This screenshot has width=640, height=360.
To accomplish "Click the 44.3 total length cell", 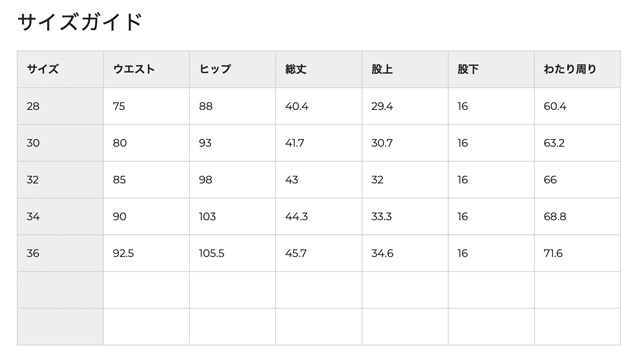I will [319, 216].
